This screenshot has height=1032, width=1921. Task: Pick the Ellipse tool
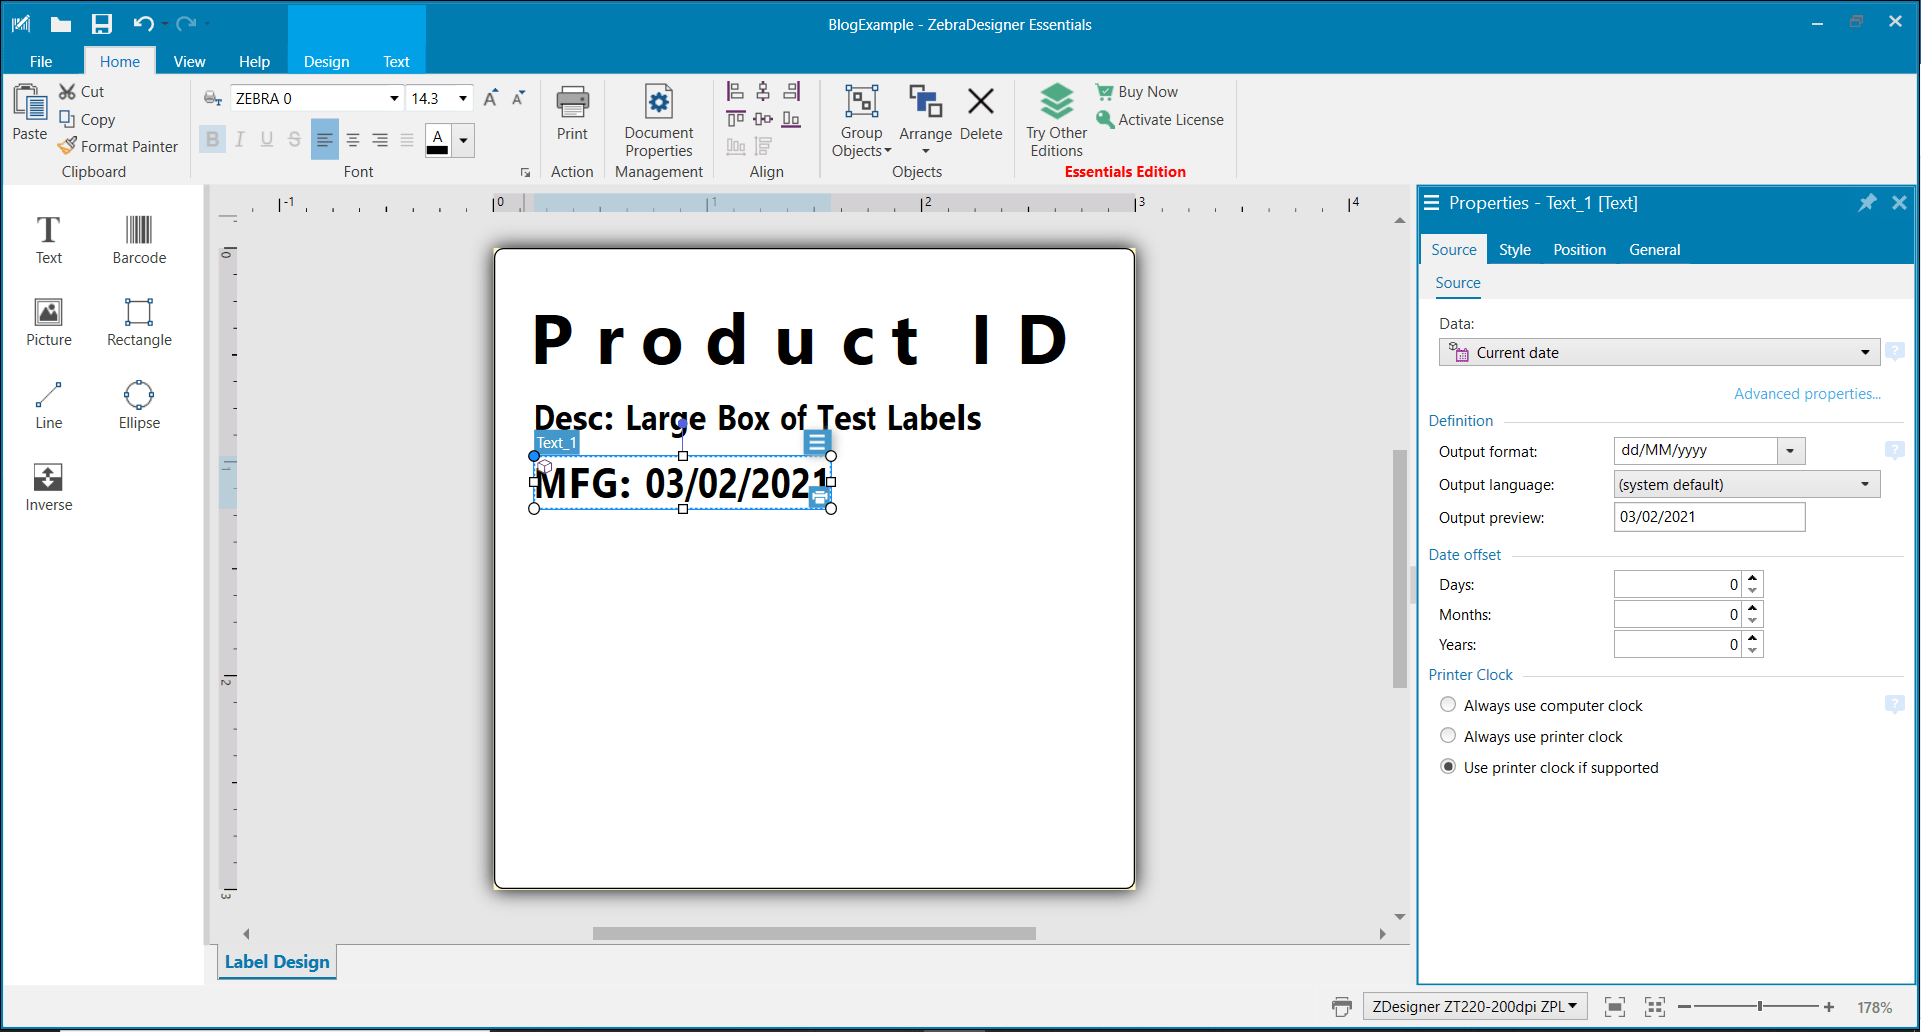pos(138,405)
